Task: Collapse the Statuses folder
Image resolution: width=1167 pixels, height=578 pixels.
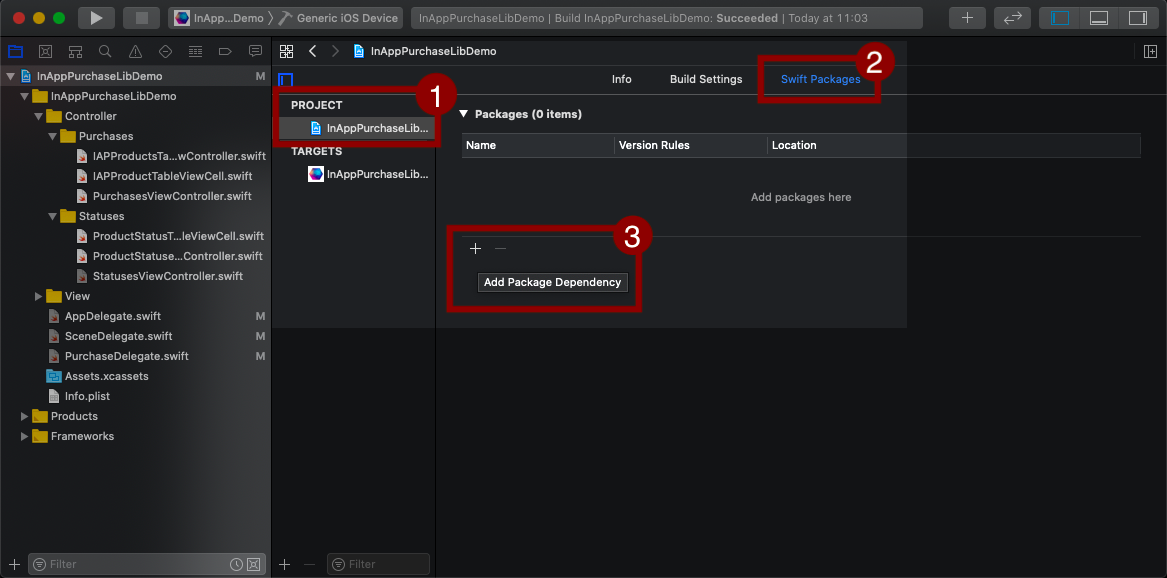Action: pyautogui.click(x=53, y=216)
